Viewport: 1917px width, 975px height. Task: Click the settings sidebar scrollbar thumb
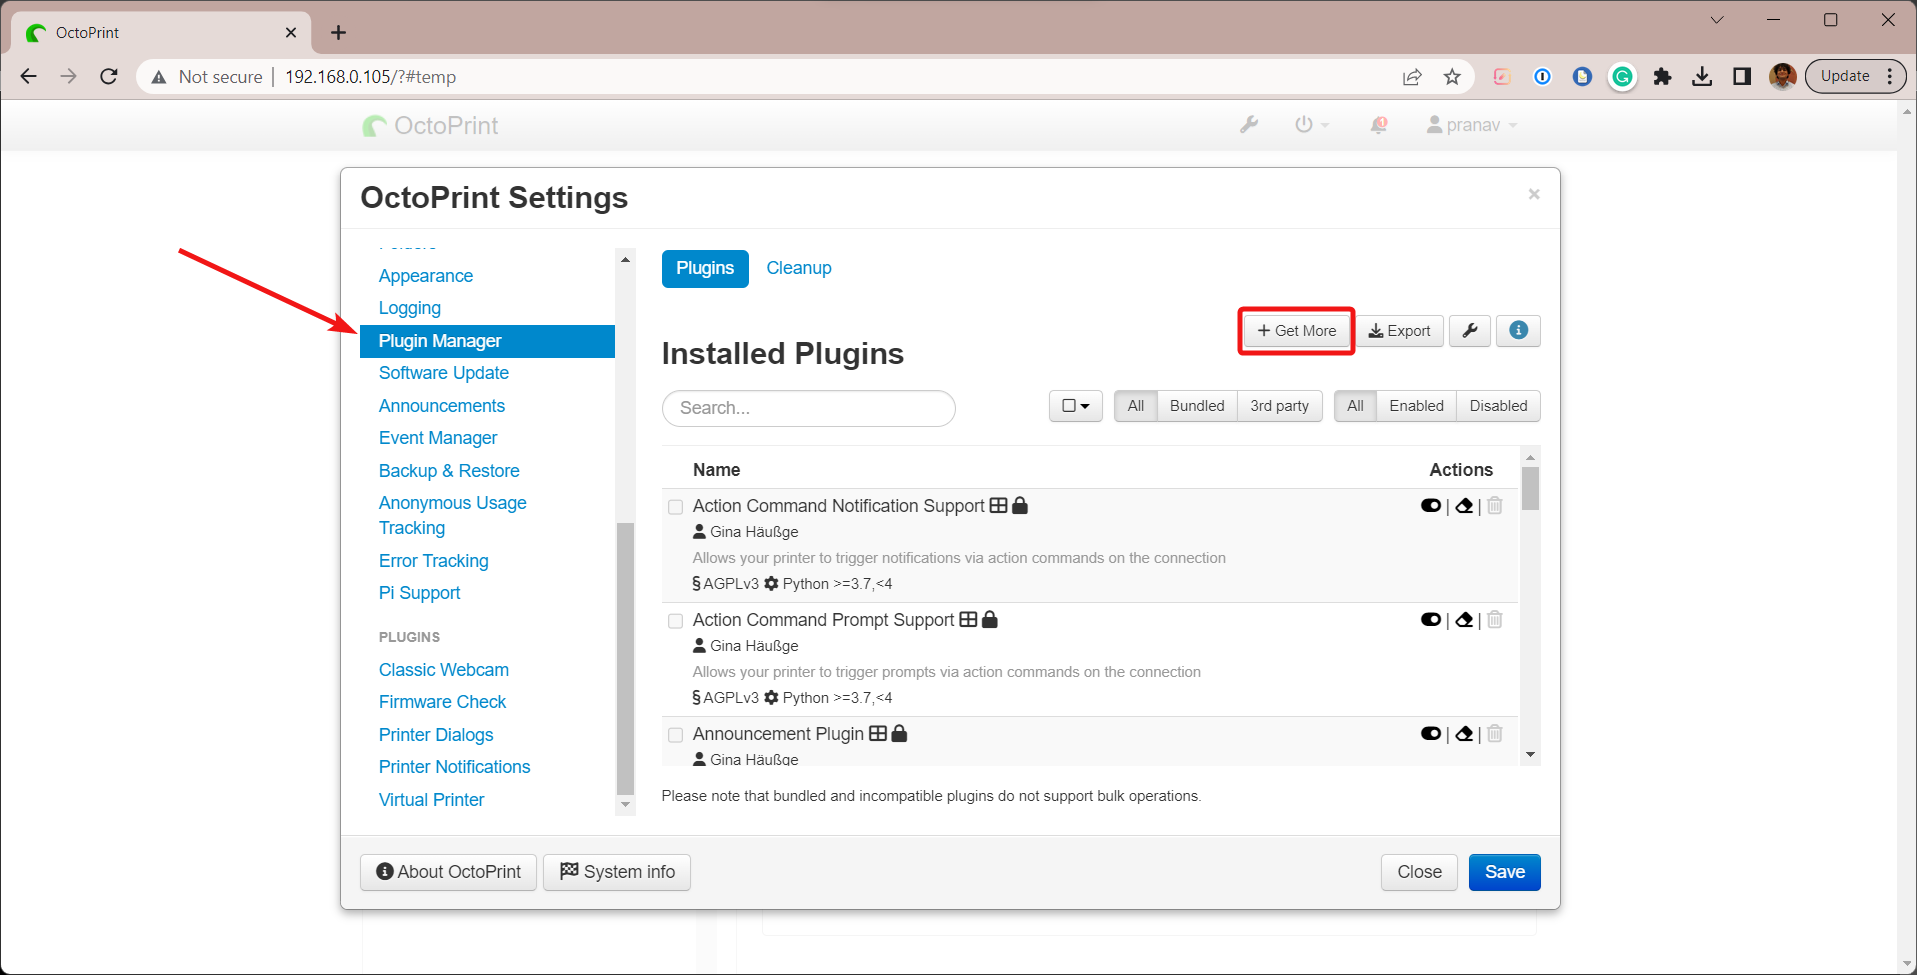pos(626,658)
